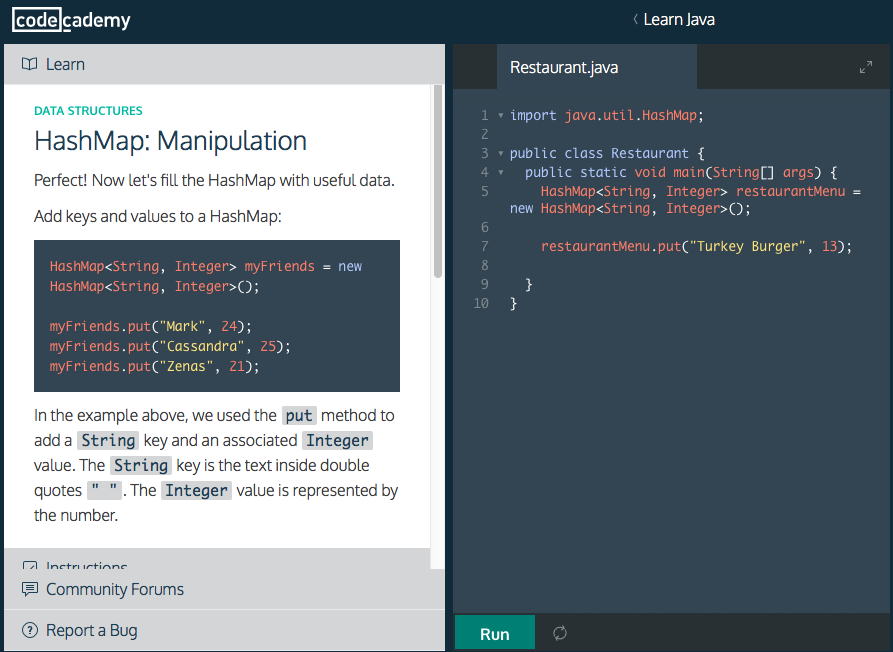Click the reset code icon beside Run

pyautogui.click(x=559, y=632)
